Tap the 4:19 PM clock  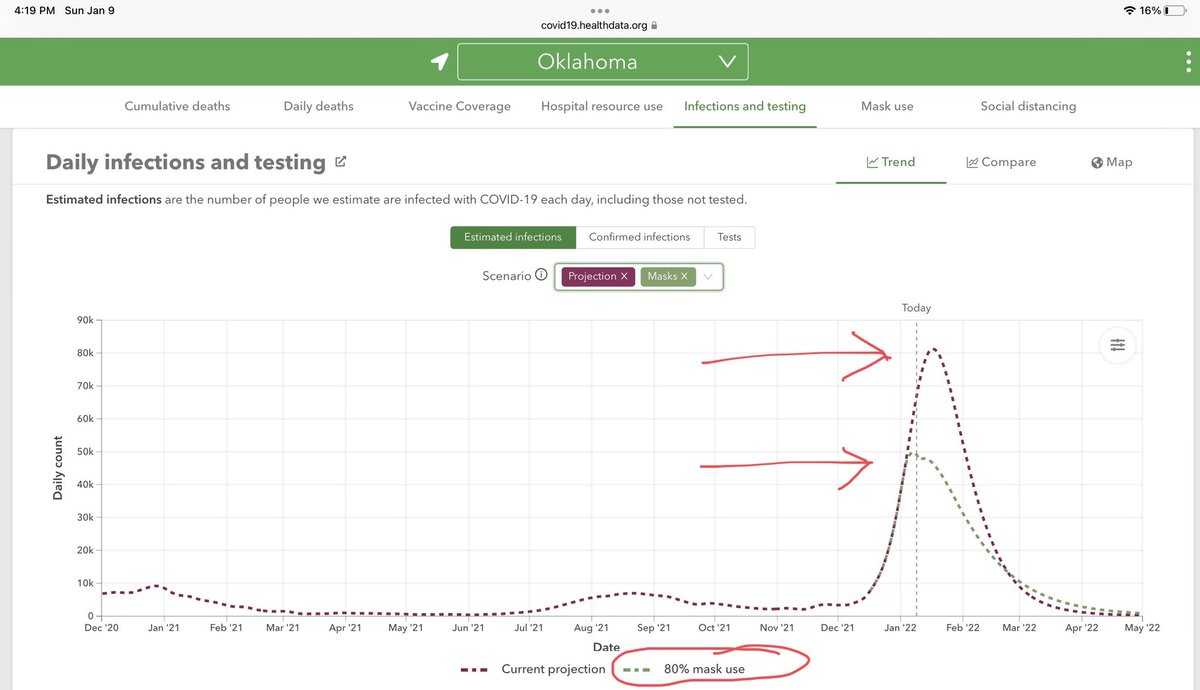coord(33,10)
